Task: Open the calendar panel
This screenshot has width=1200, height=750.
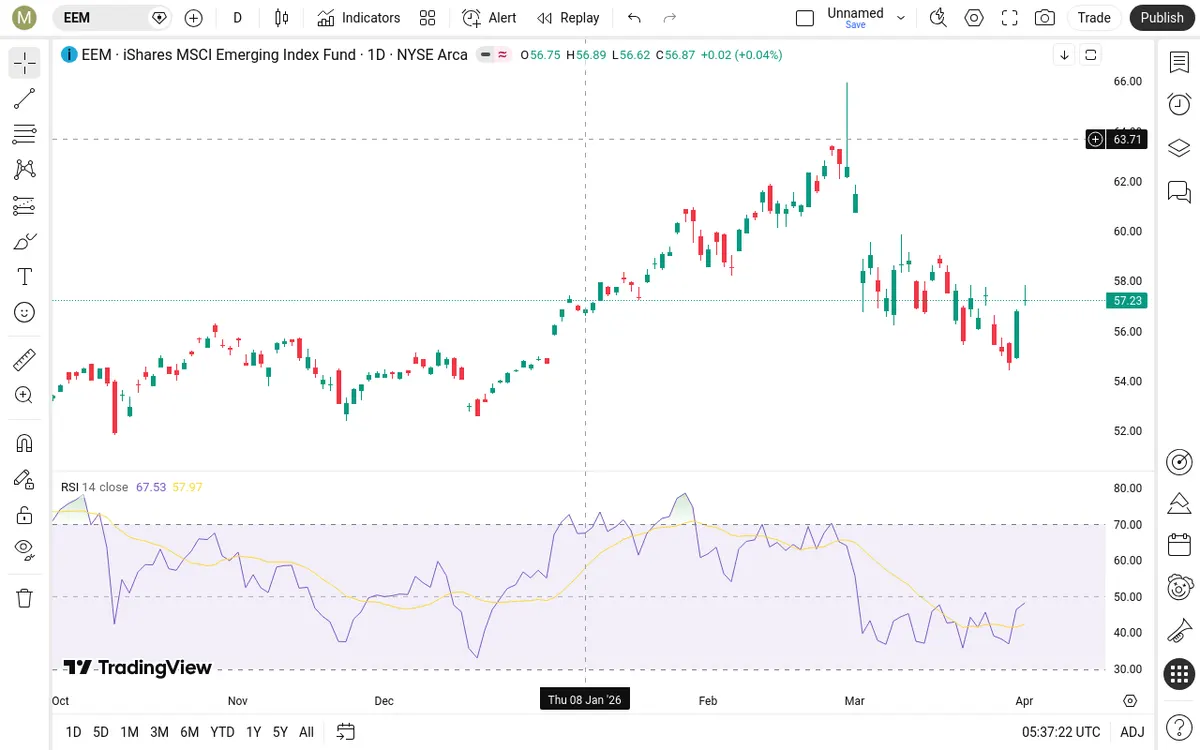Action: pyautogui.click(x=1179, y=545)
